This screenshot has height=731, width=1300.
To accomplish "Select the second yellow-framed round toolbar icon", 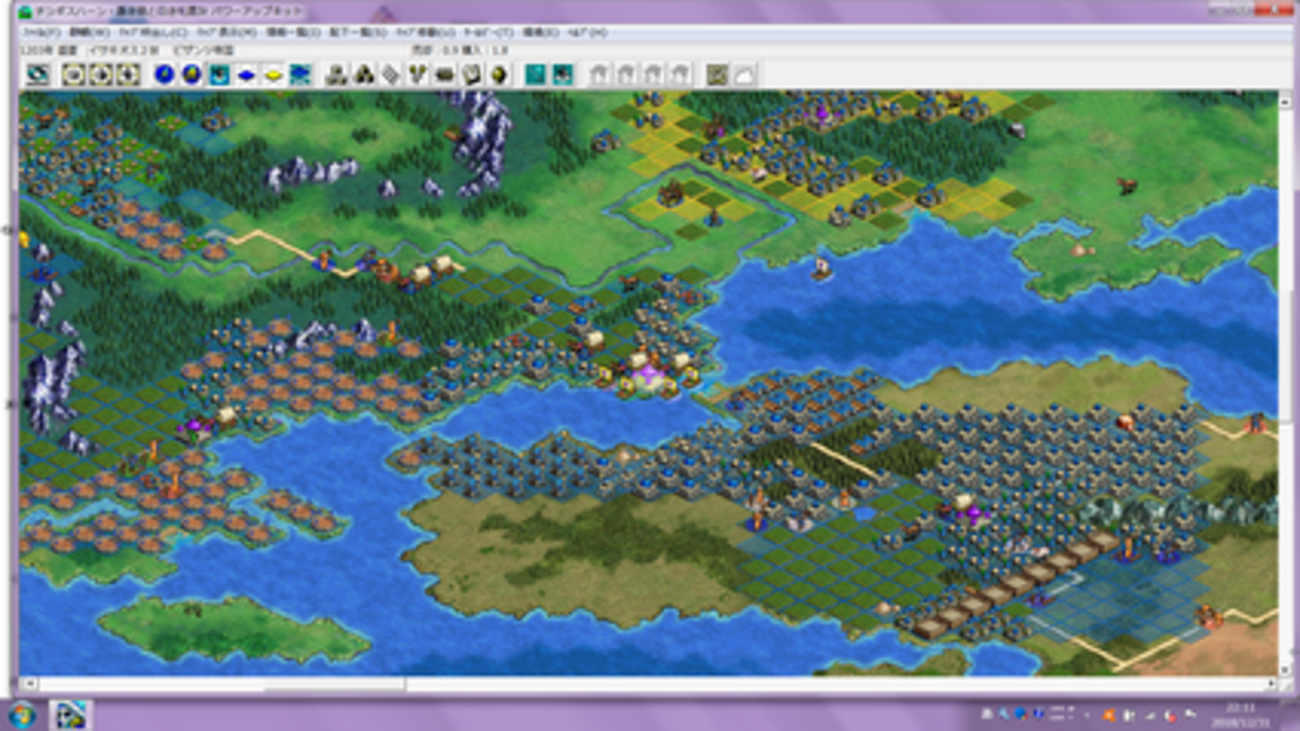I will coord(100,74).
